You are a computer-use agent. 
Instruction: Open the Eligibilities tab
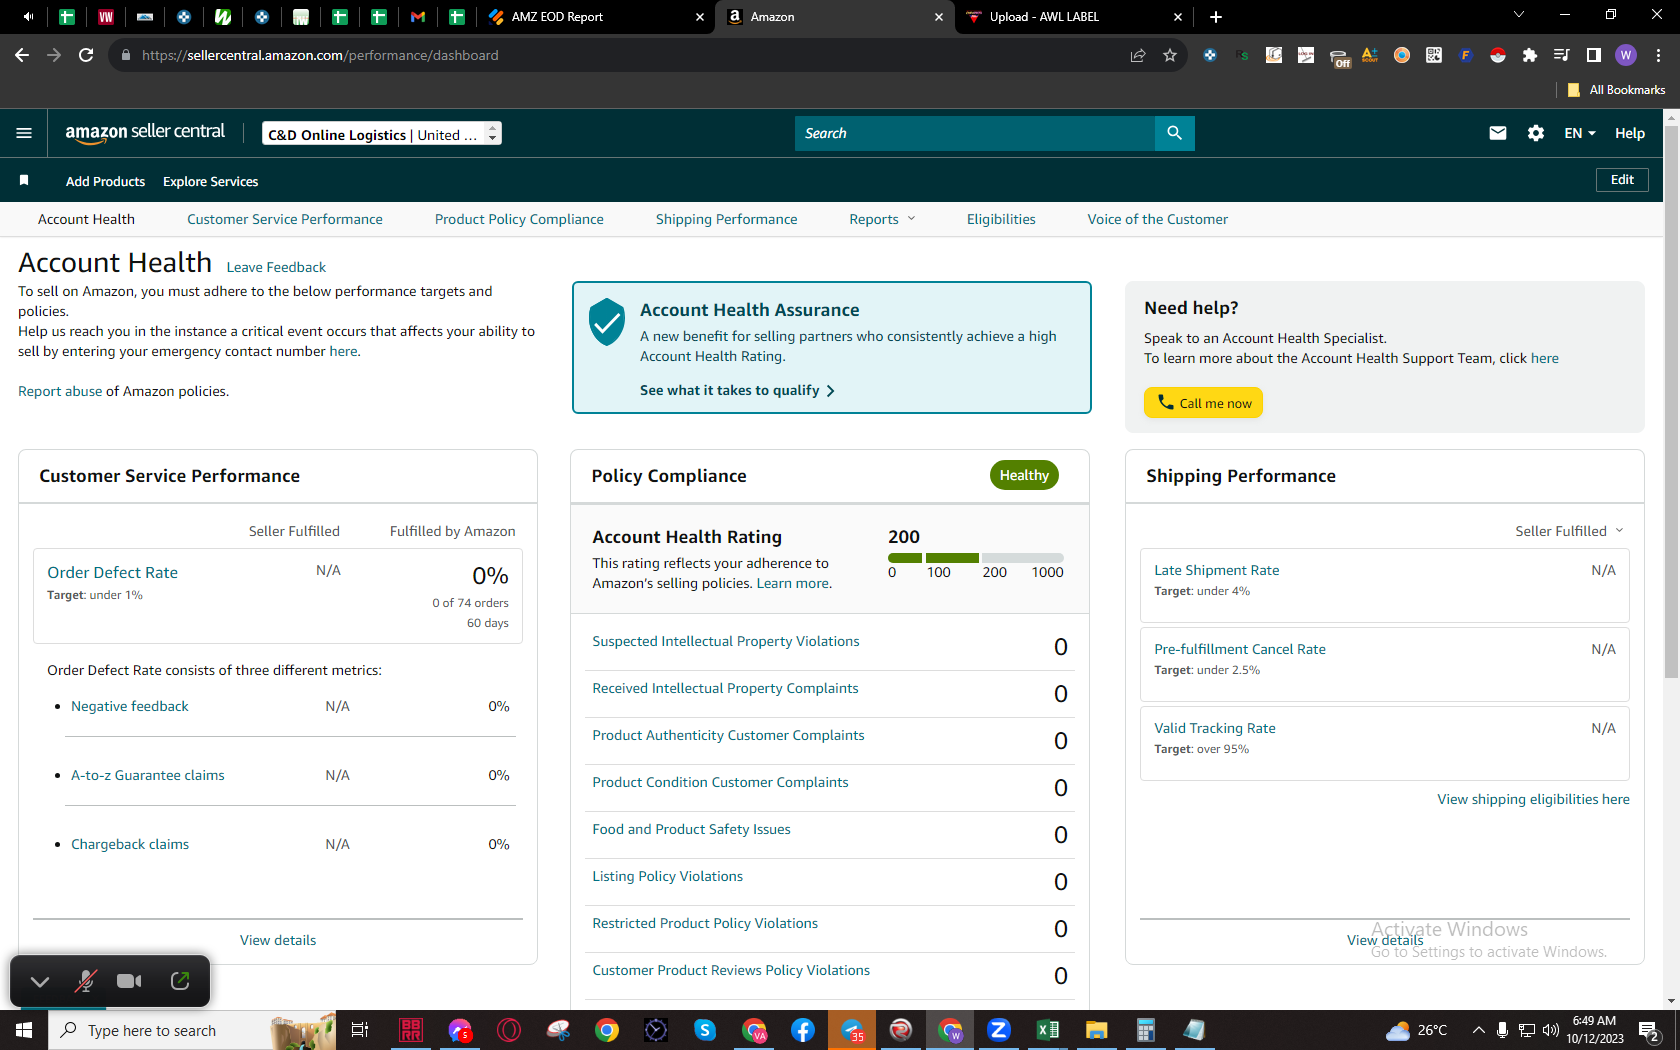(1001, 219)
